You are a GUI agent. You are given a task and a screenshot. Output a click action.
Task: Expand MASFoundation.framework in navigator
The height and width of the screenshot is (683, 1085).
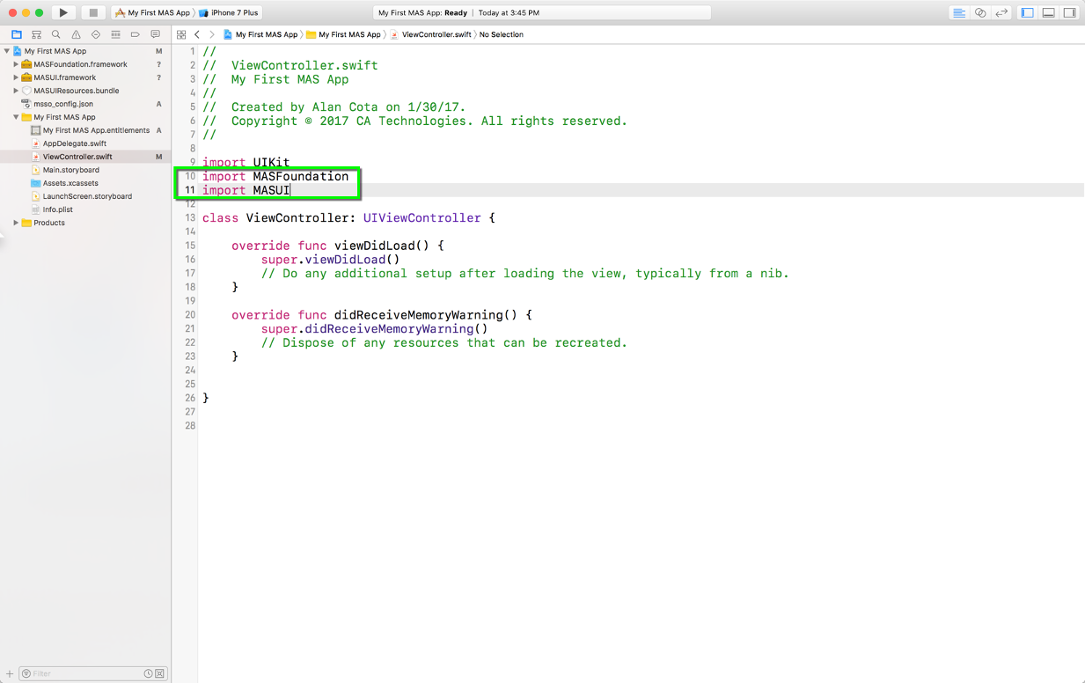tap(16, 64)
